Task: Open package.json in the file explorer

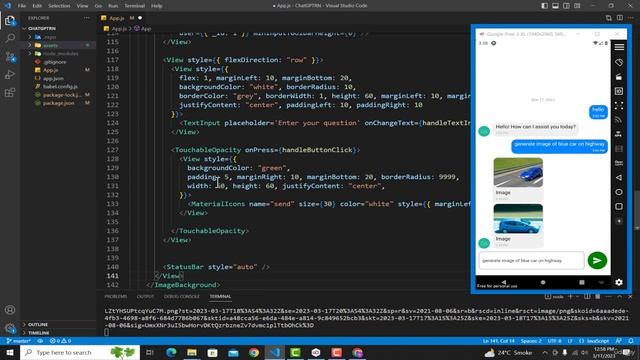Action: coord(58,103)
